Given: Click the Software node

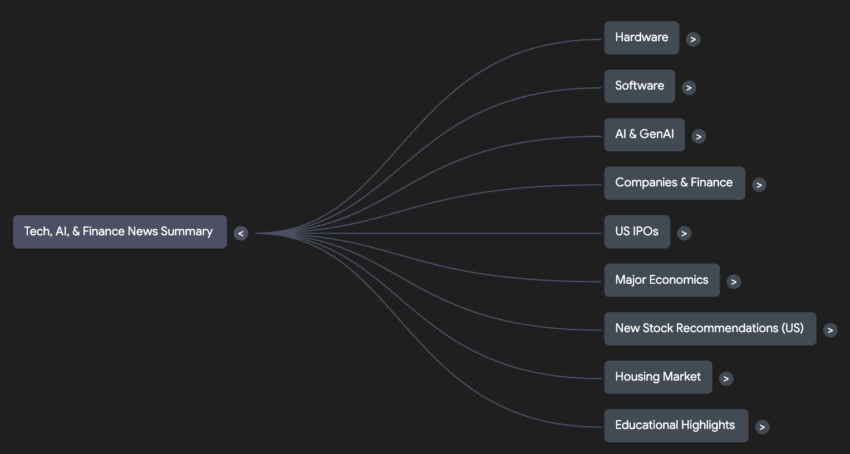Looking at the screenshot, I should click(x=639, y=86).
